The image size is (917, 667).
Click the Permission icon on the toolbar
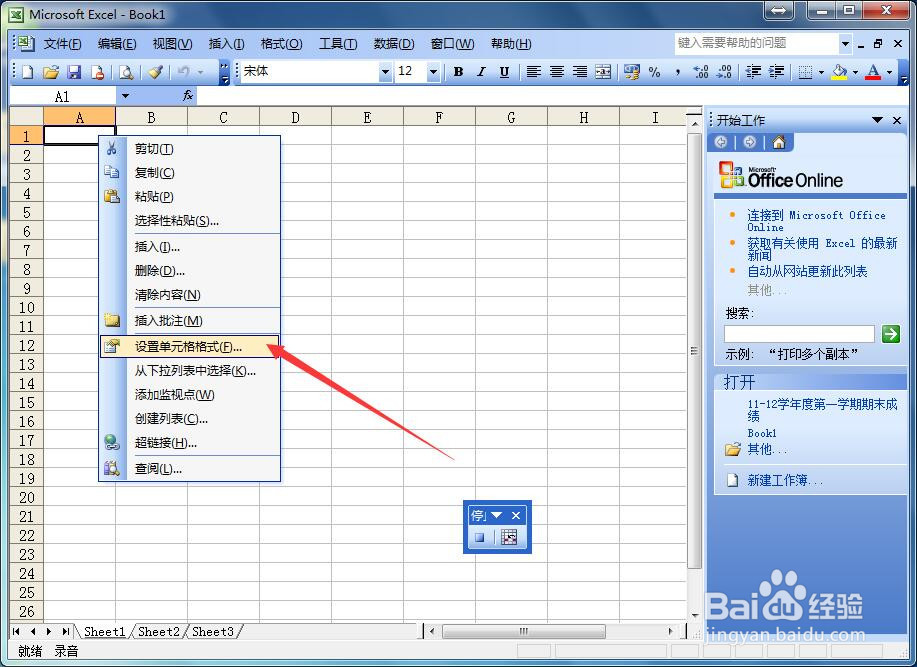point(98,72)
